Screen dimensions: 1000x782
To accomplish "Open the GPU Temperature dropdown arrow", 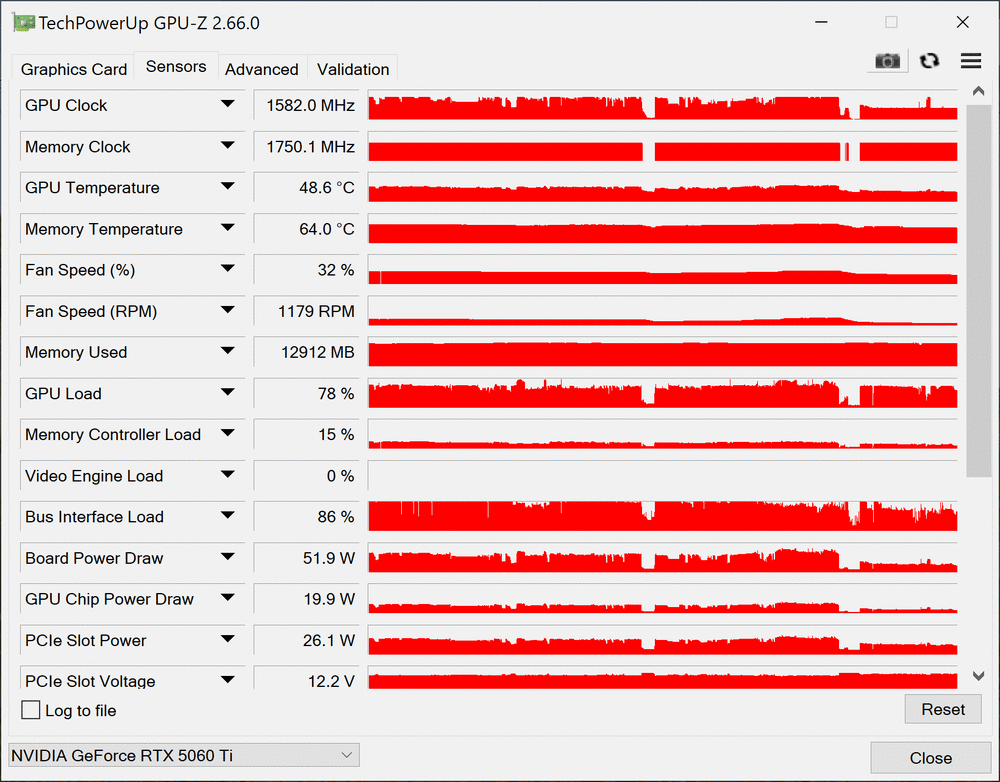I will tap(228, 187).
